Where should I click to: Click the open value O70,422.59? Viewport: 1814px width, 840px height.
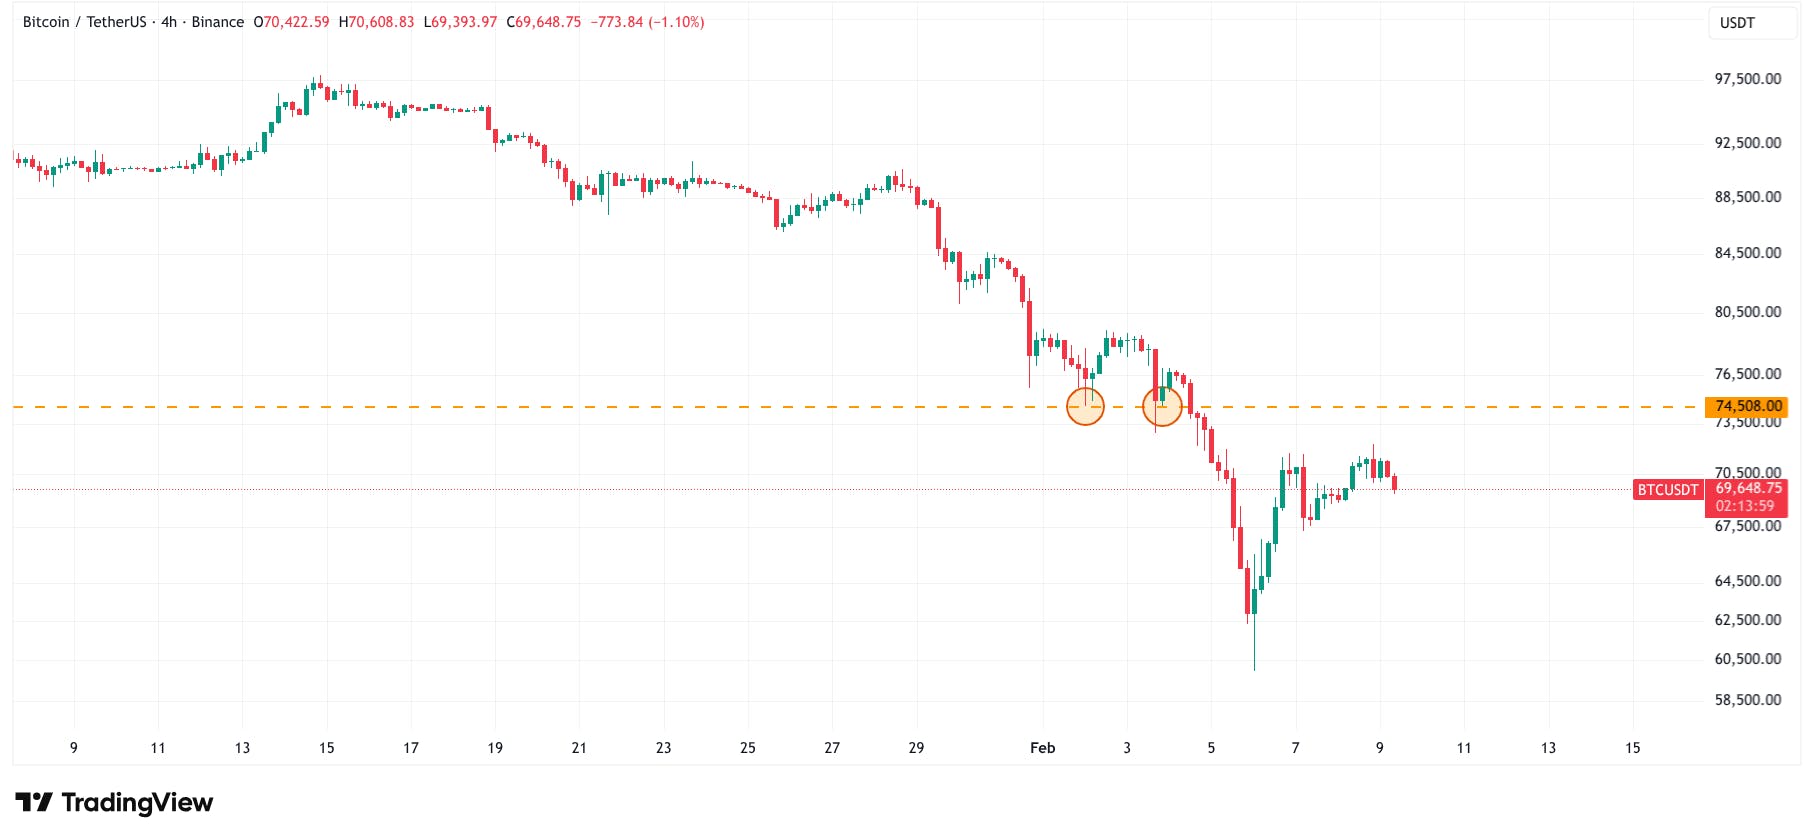[292, 22]
